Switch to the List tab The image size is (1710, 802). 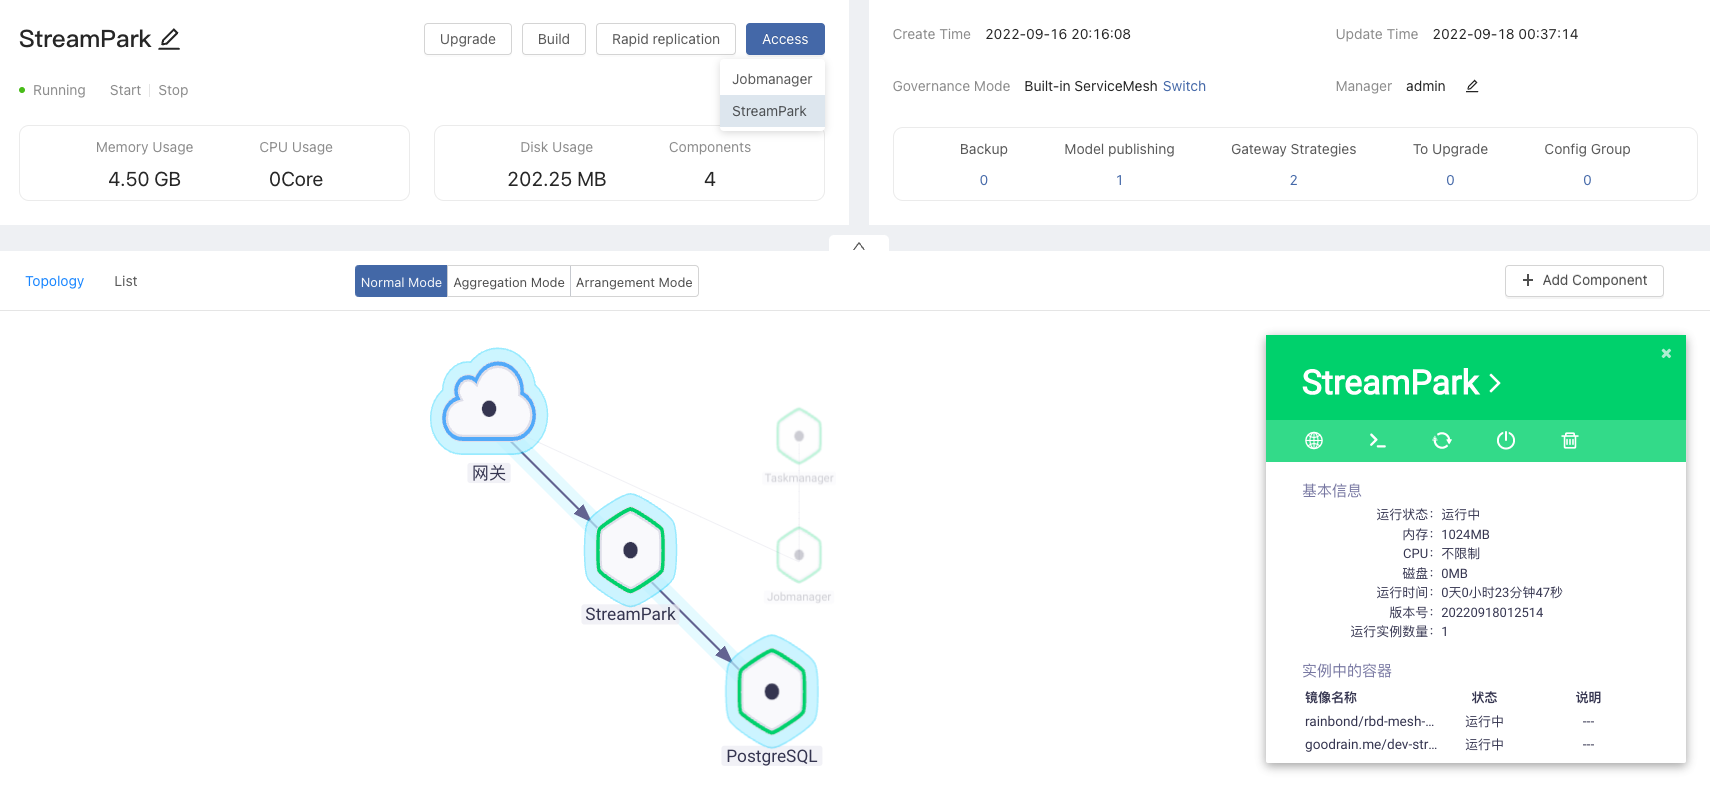(x=125, y=281)
